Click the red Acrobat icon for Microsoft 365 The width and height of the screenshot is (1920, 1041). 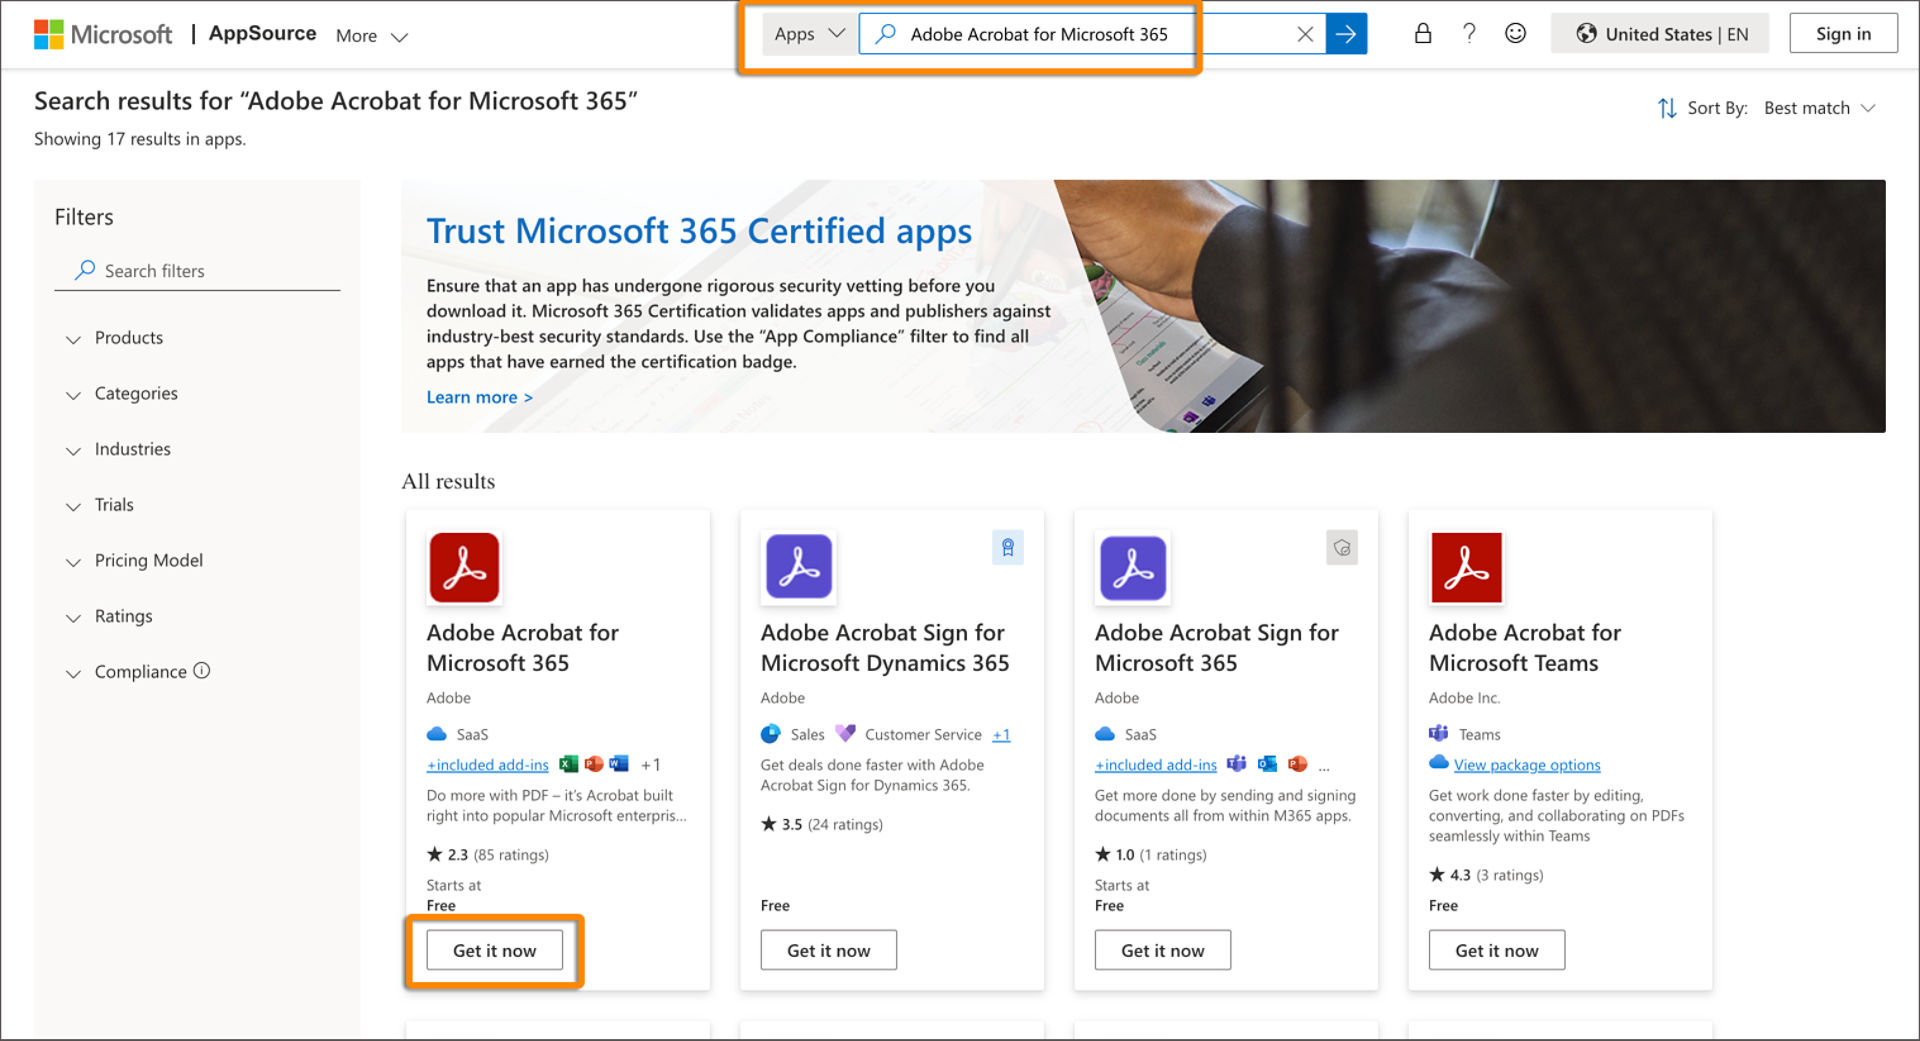tap(464, 567)
